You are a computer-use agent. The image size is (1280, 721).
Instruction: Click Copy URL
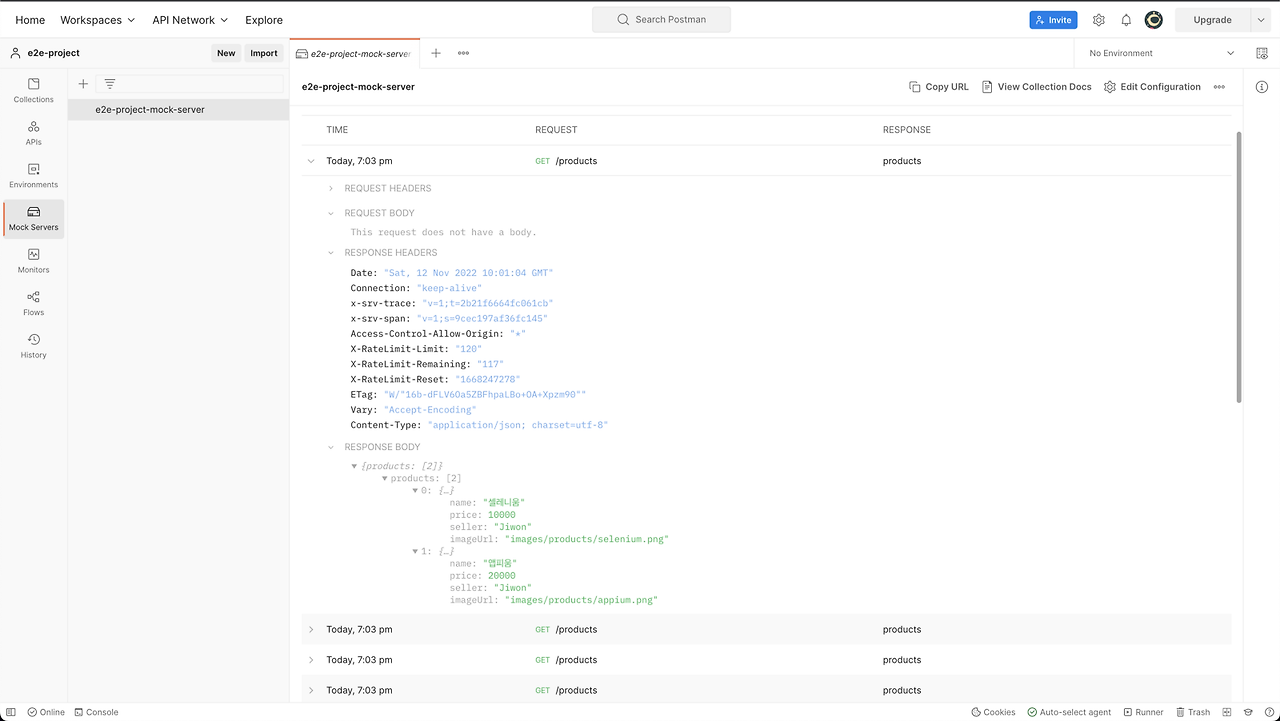(x=939, y=87)
